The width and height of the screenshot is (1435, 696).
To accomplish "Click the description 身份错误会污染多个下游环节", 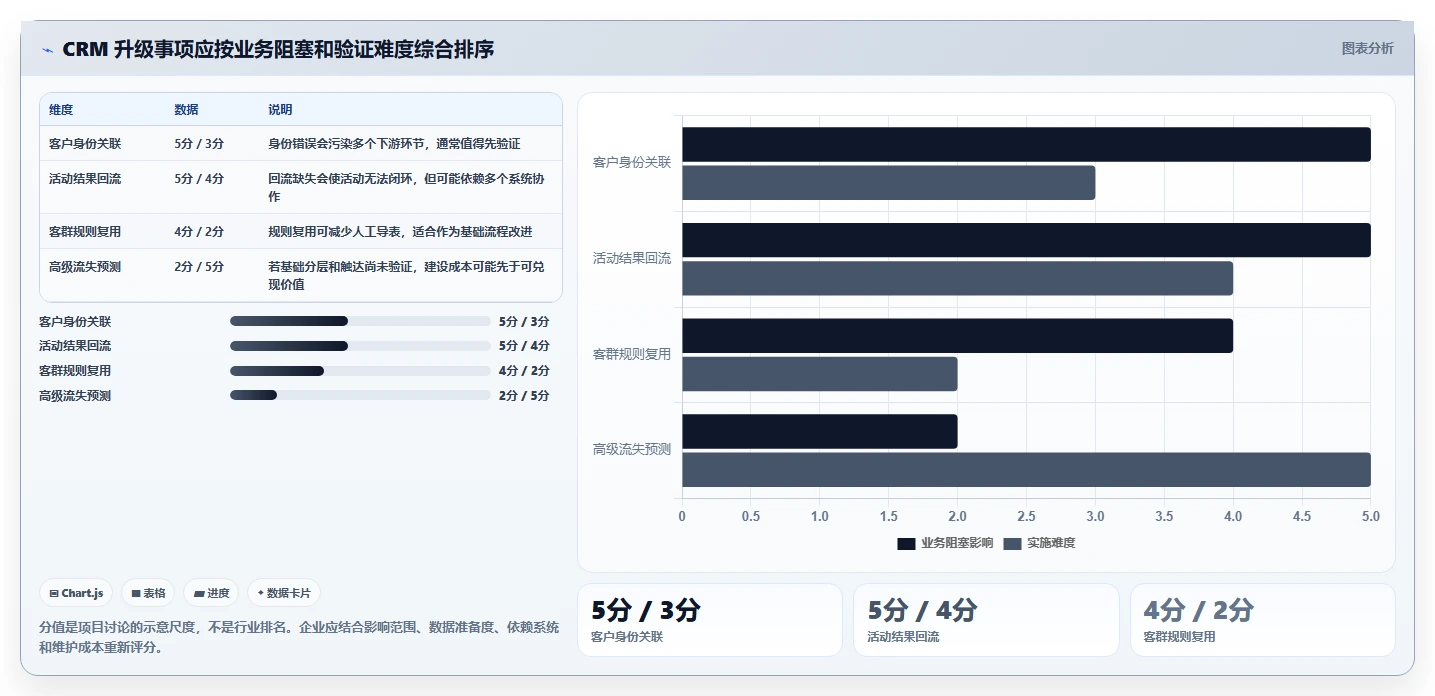I will pyautogui.click(x=394, y=144).
